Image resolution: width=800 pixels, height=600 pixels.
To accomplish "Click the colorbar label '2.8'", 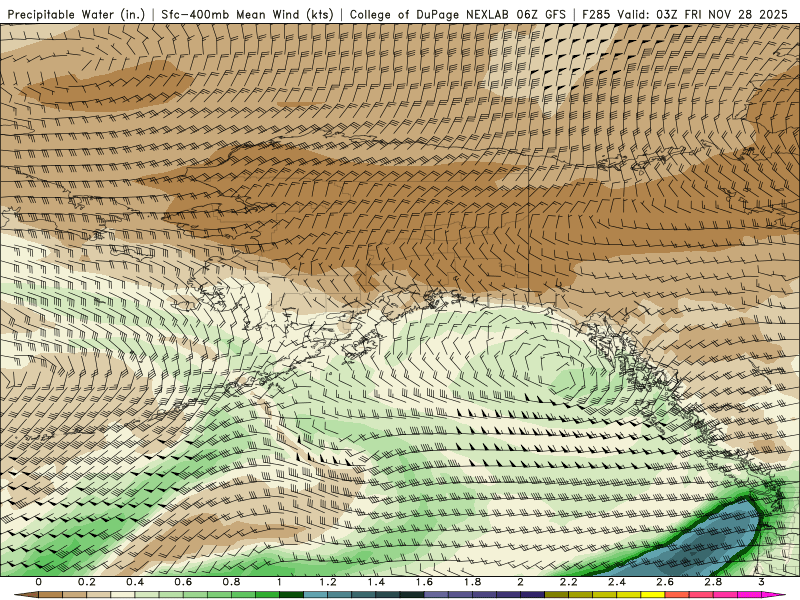I will tap(713, 582).
